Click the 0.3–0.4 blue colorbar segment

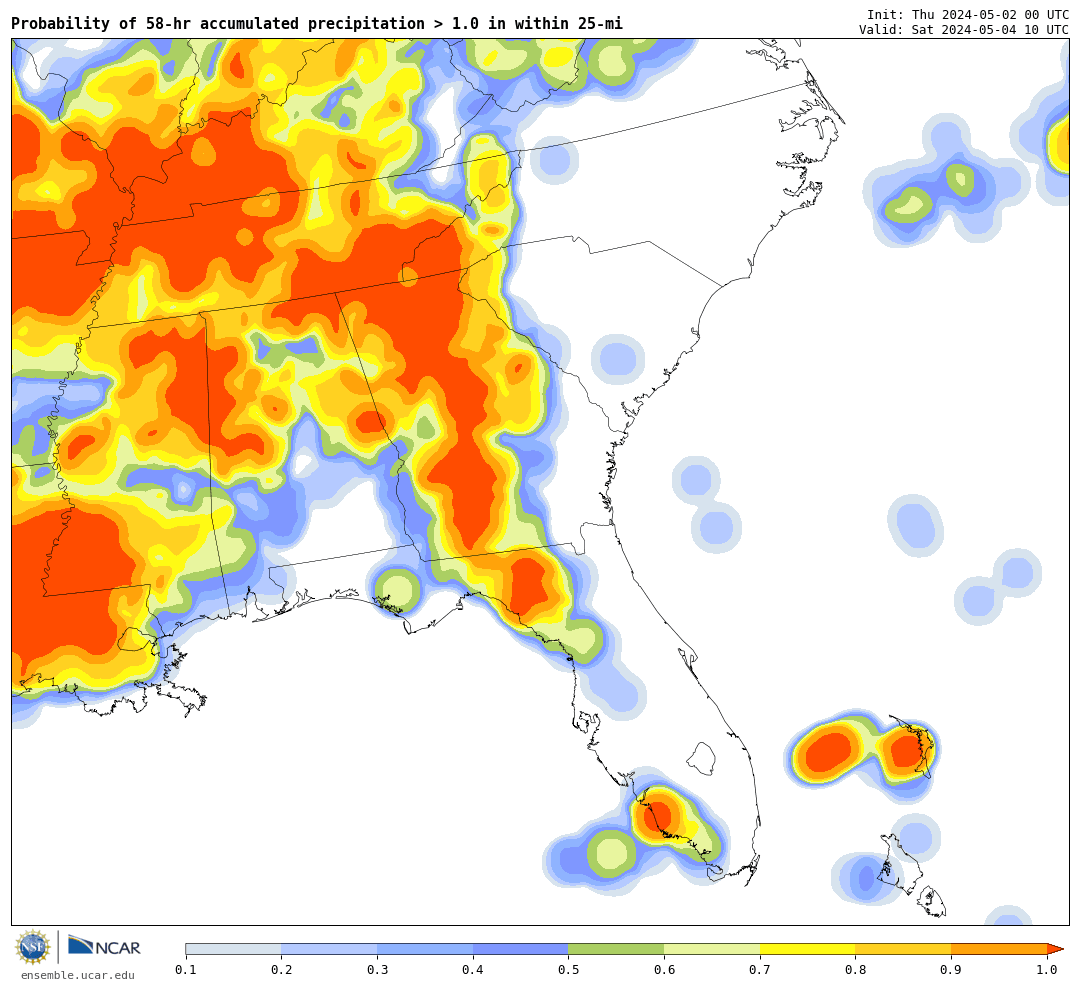click(x=425, y=949)
